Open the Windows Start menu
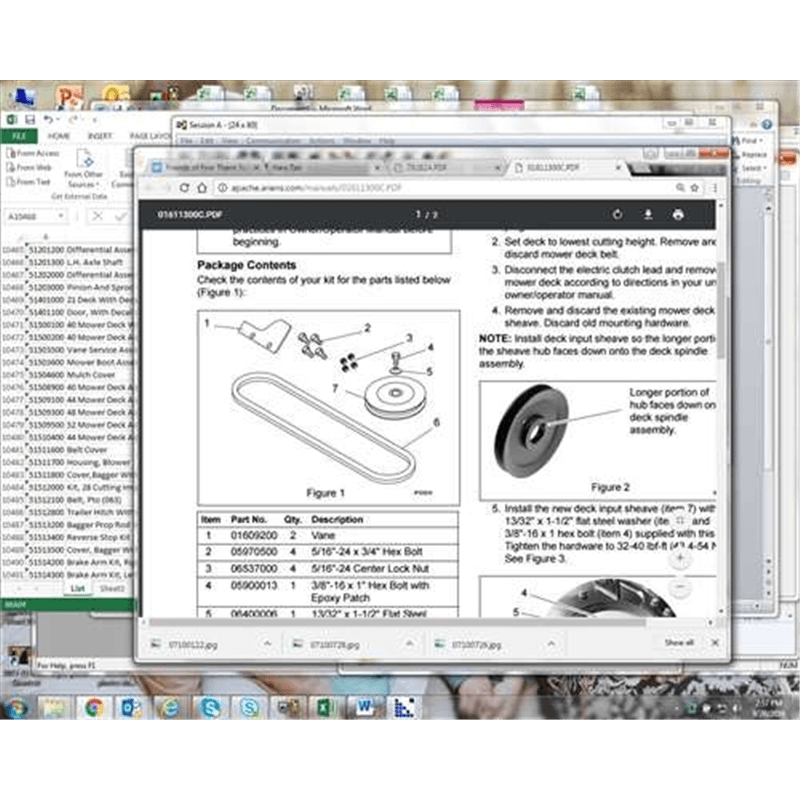 click(x=17, y=707)
